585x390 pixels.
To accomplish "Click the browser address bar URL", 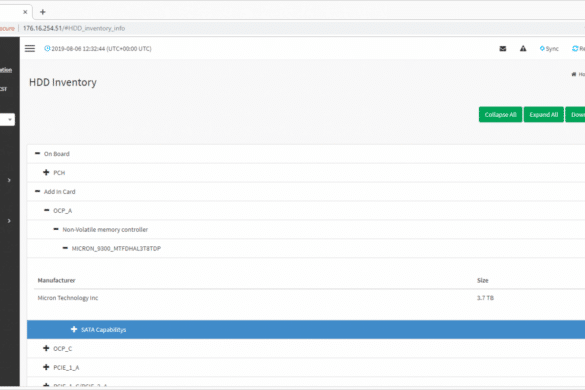I will (74, 28).
